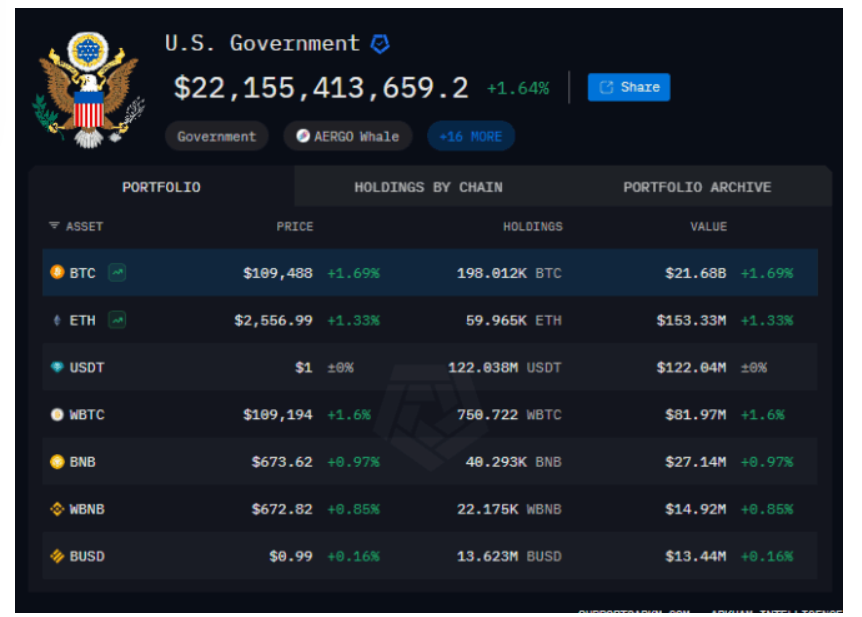Click the ETH coin icon
The width and height of the screenshot is (862, 617).
[x=57, y=320]
